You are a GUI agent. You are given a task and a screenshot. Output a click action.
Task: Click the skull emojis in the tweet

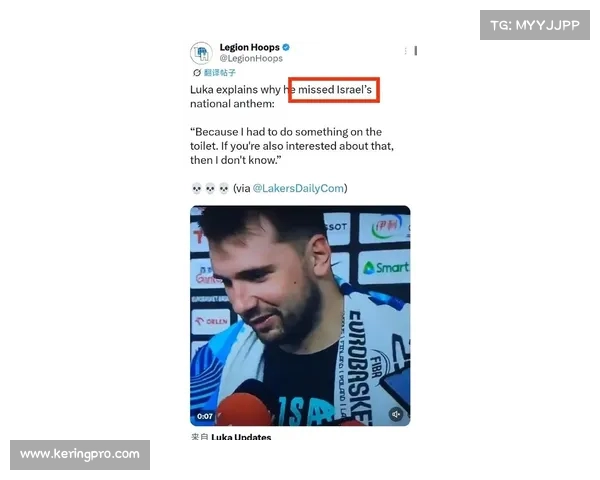[x=210, y=188]
